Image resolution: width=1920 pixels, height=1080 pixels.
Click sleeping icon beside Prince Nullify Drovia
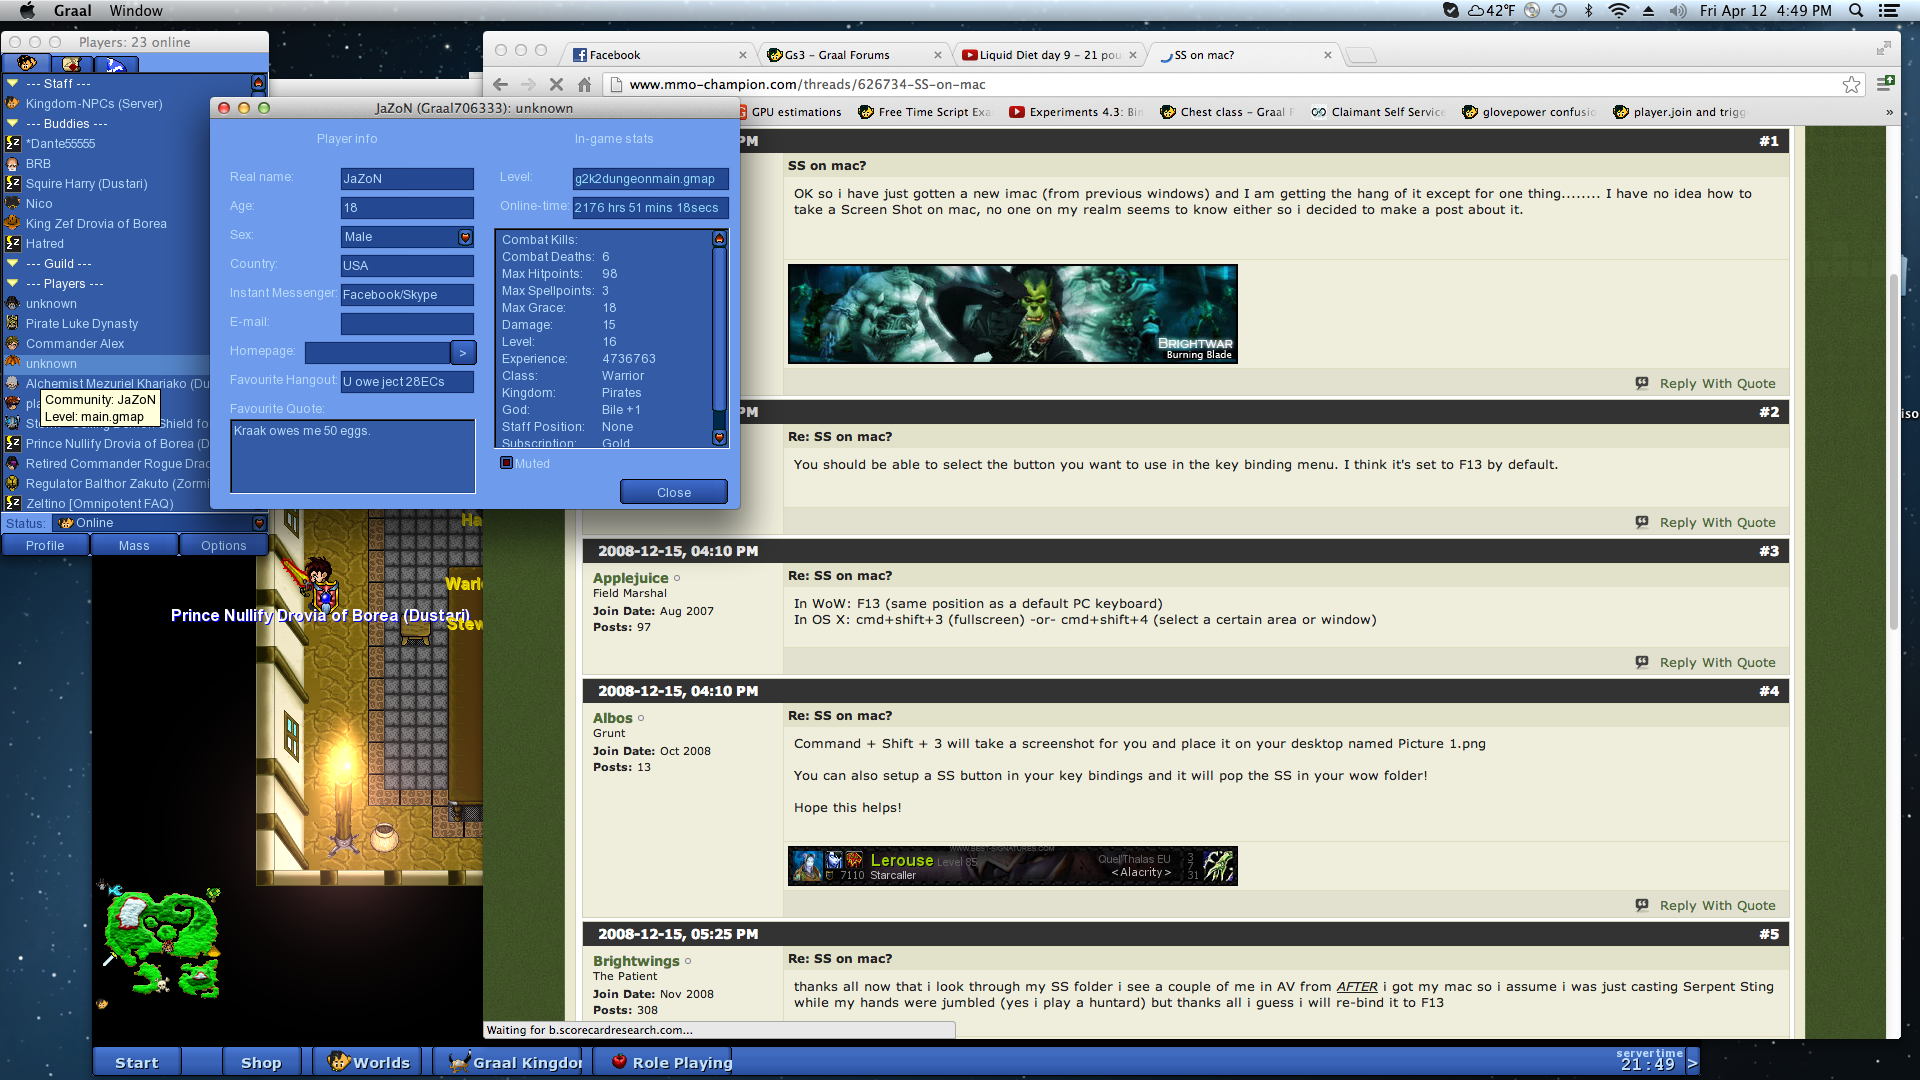point(13,444)
